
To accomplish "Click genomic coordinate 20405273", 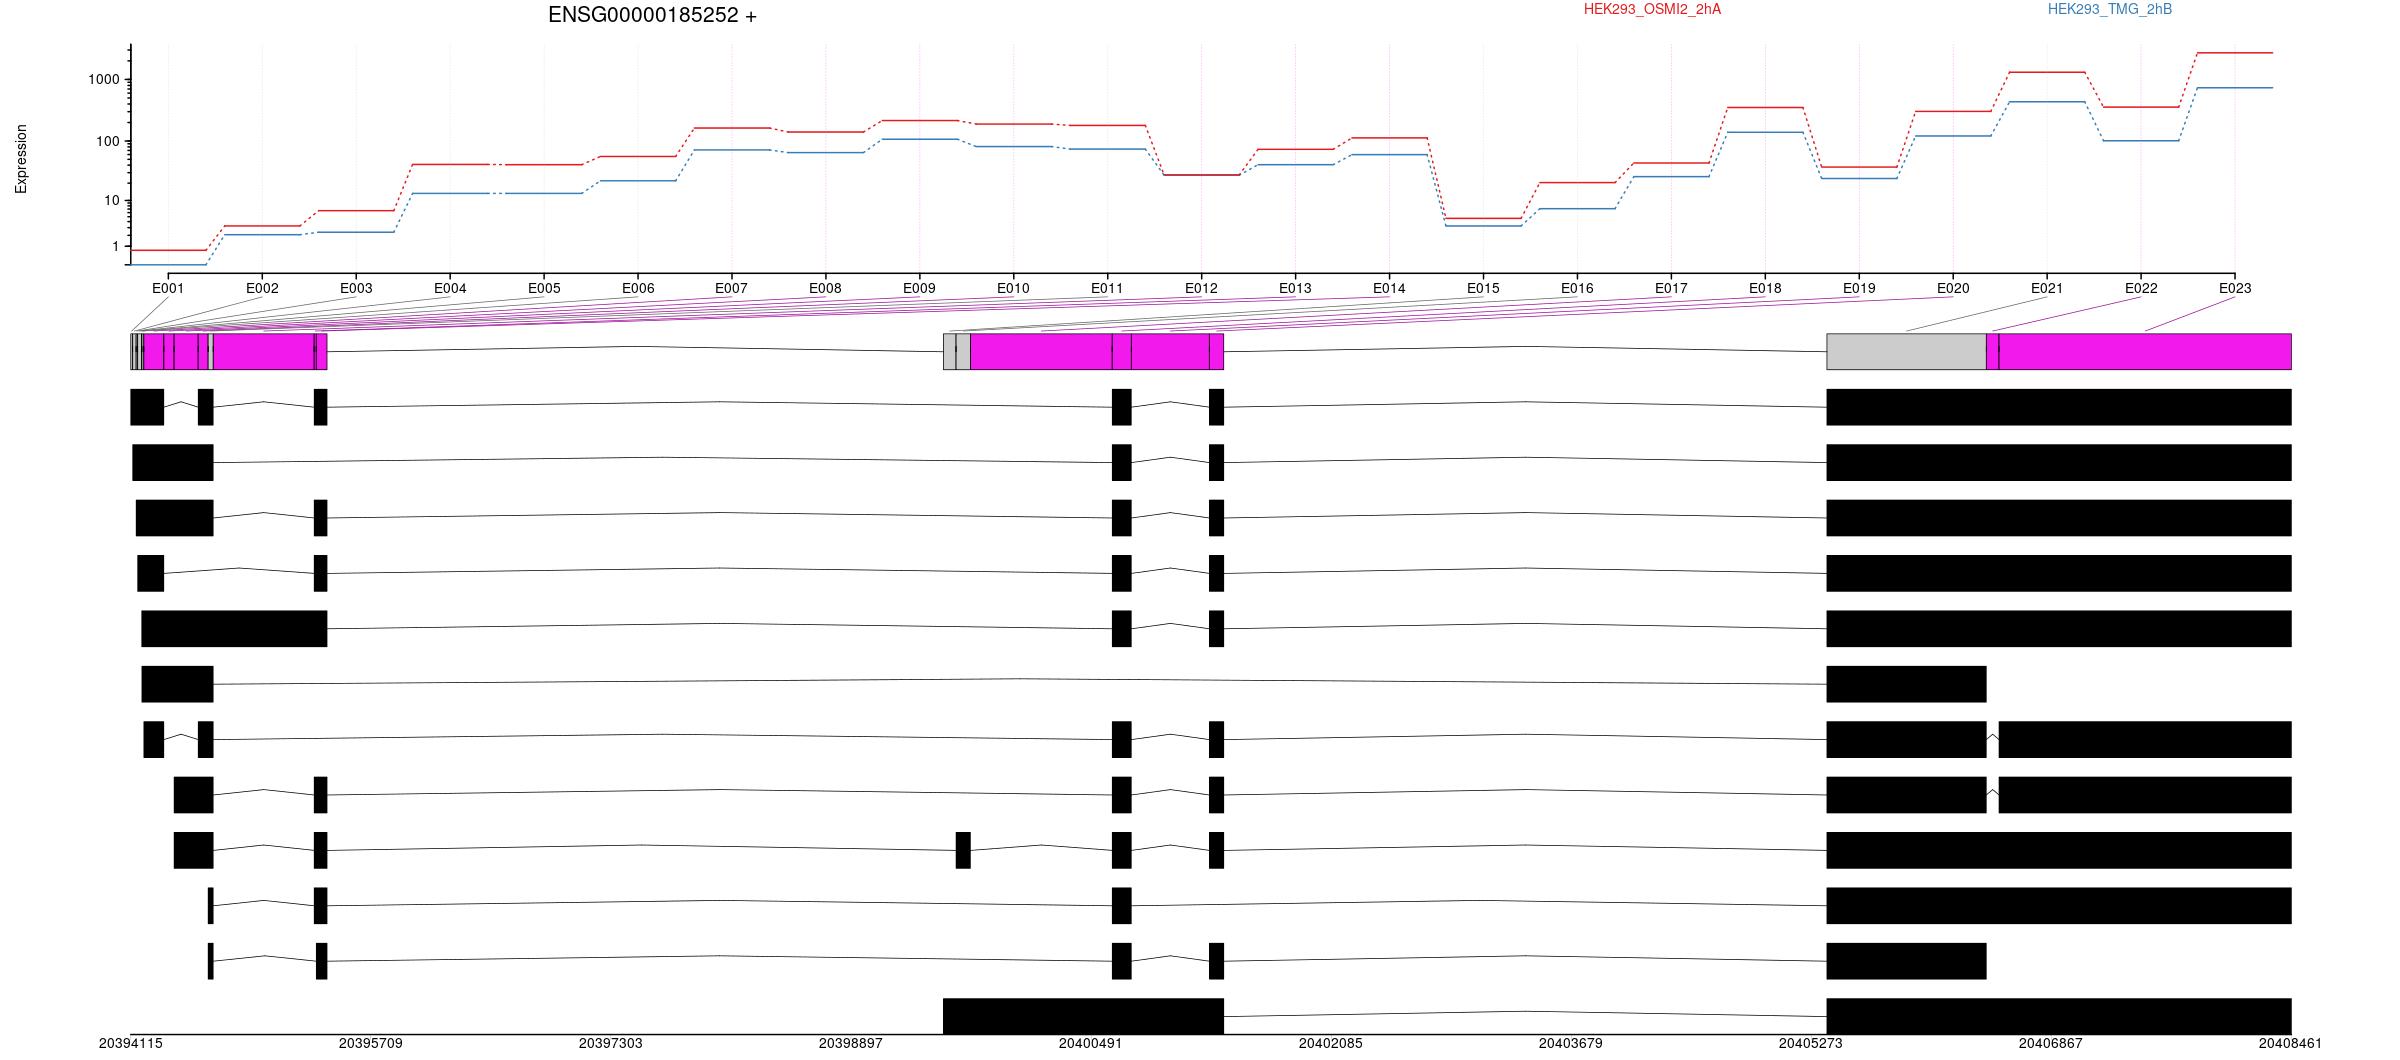I will point(1810,1043).
